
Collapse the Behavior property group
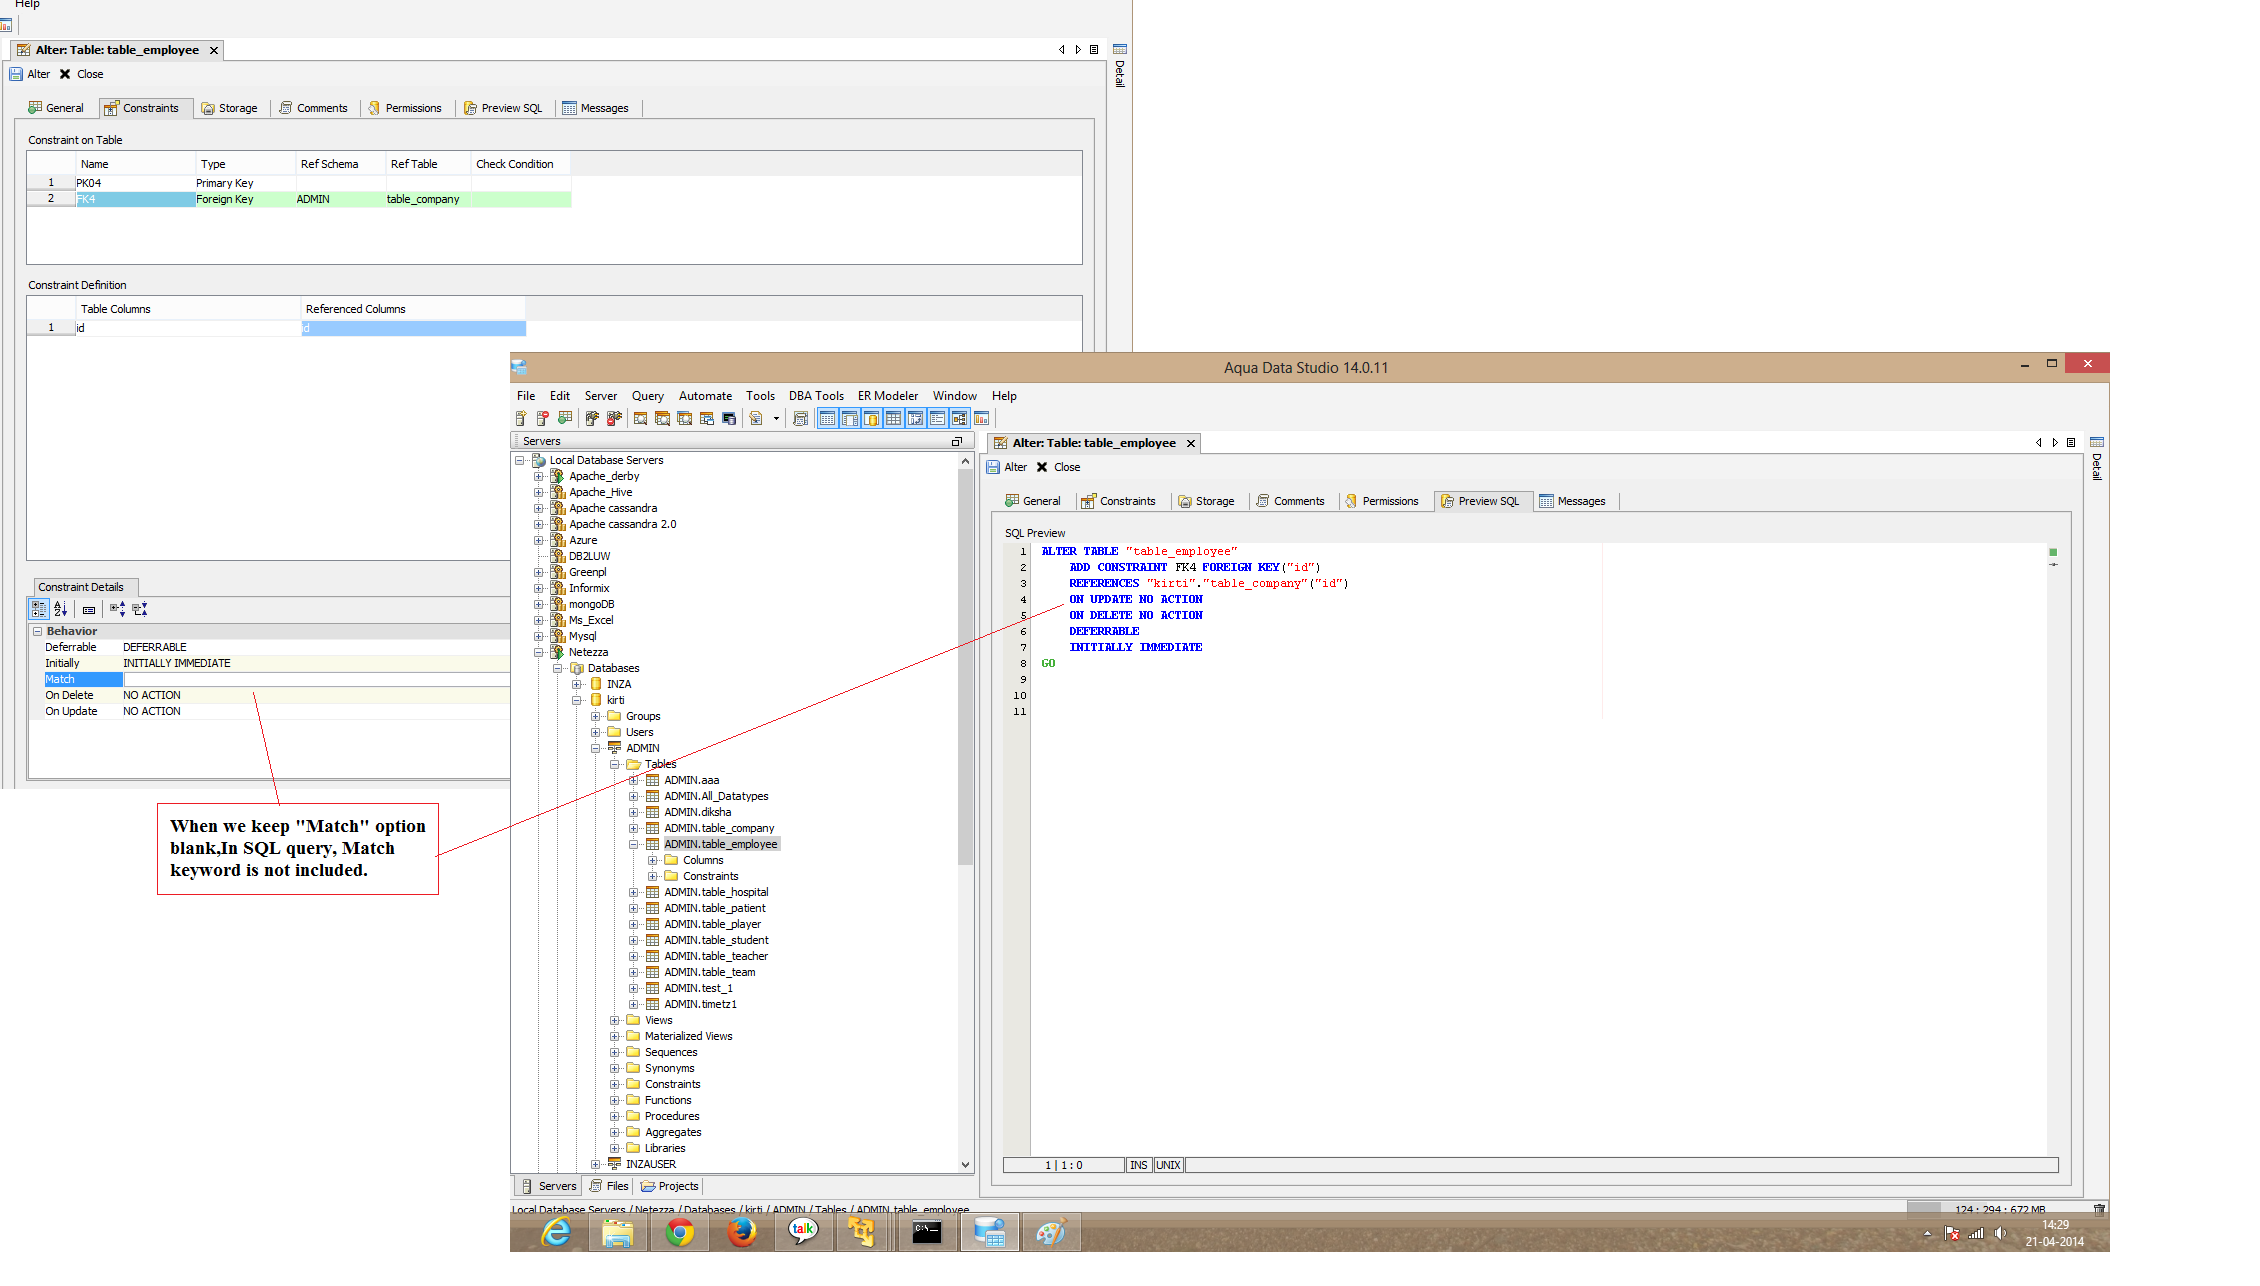coord(38,632)
